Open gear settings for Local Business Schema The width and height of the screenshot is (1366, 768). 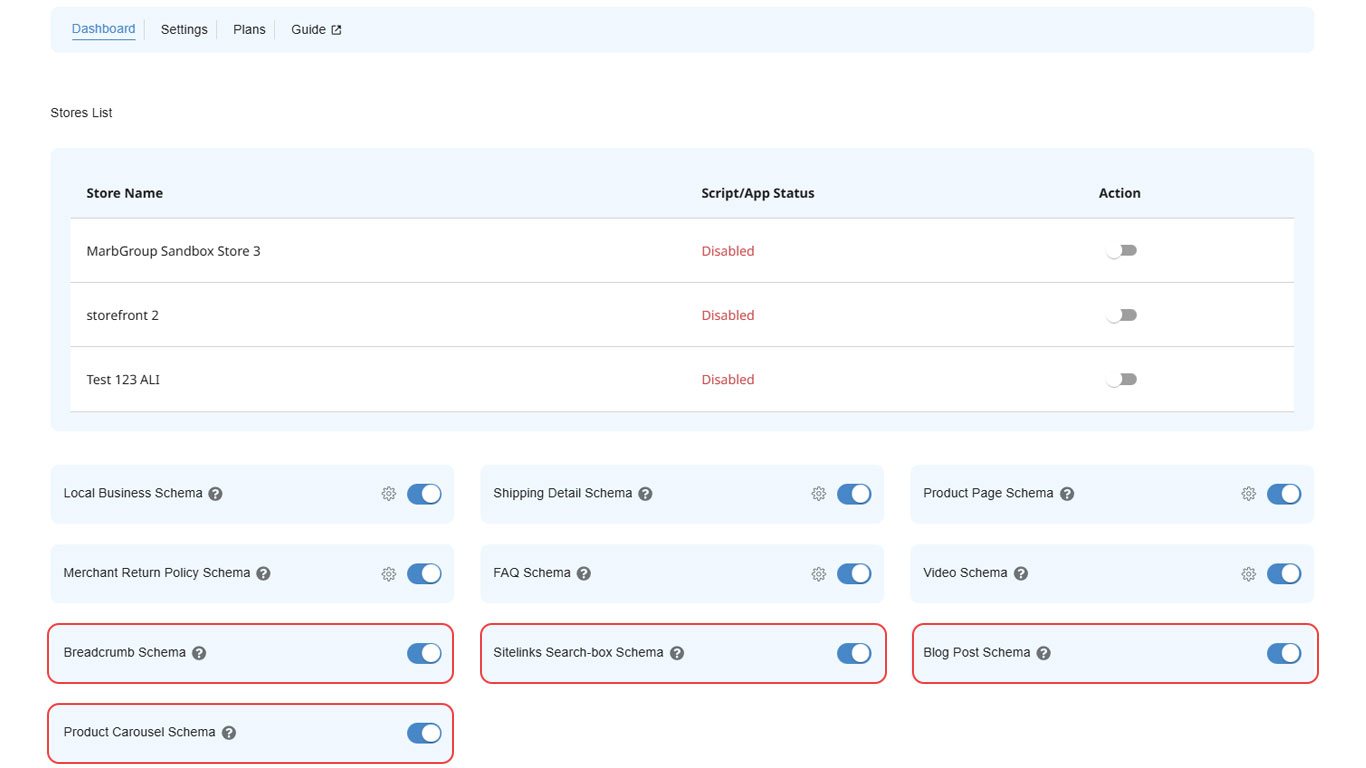(389, 493)
